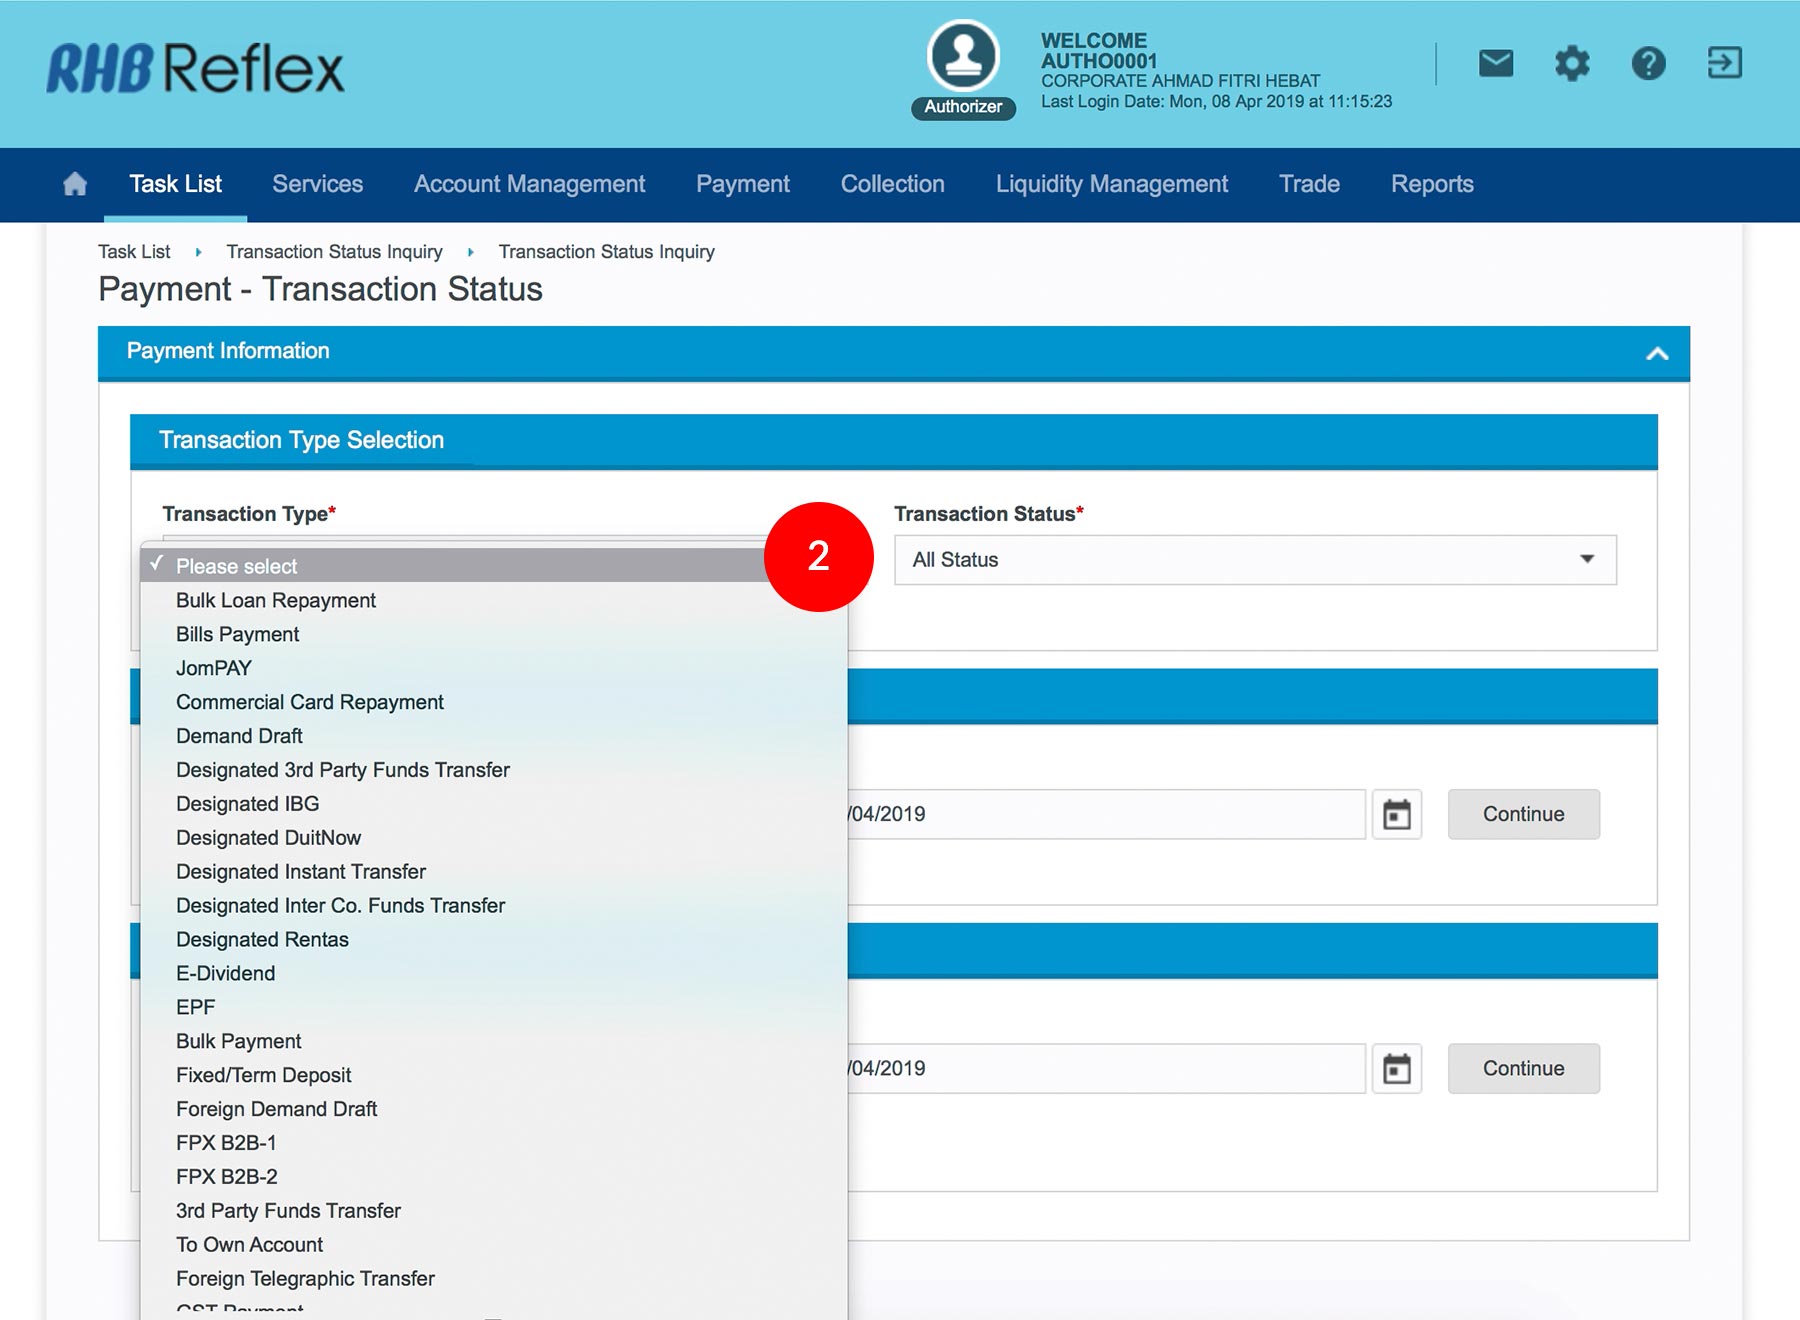Open settings via the gear icon
This screenshot has height=1320, width=1800.
1571,64
